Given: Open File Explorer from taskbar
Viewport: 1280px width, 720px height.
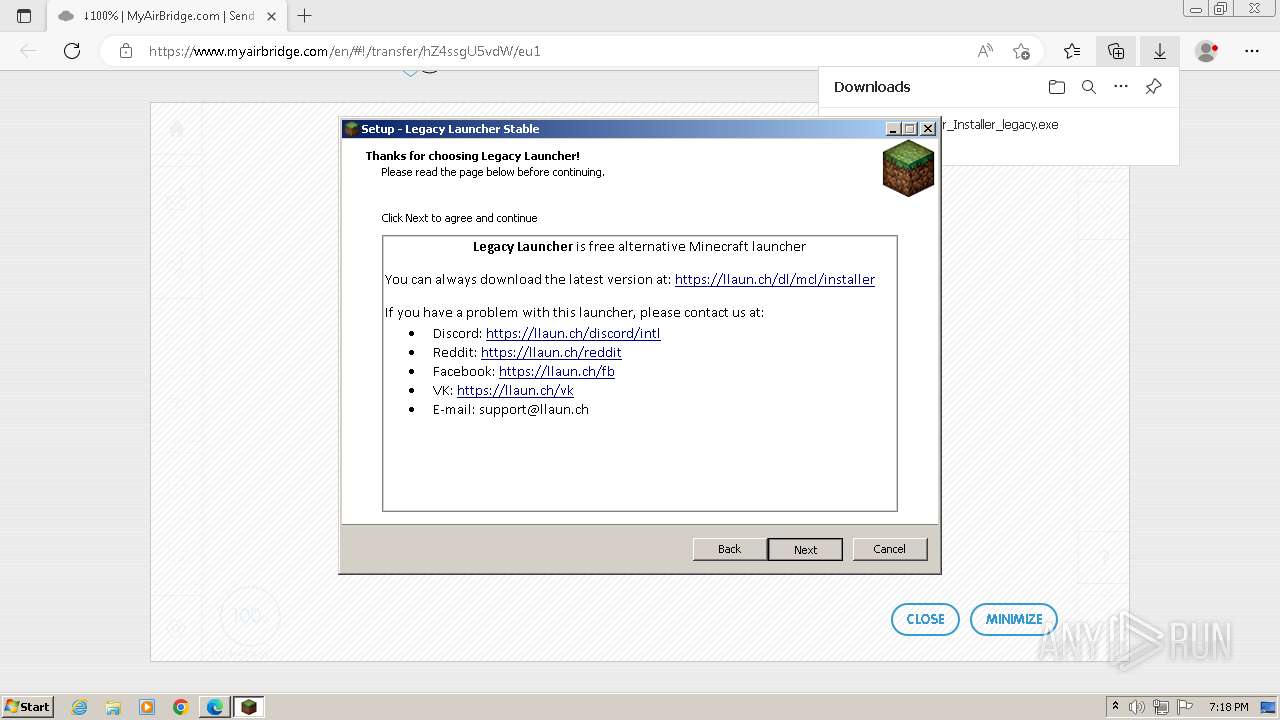Looking at the screenshot, I should 113,707.
